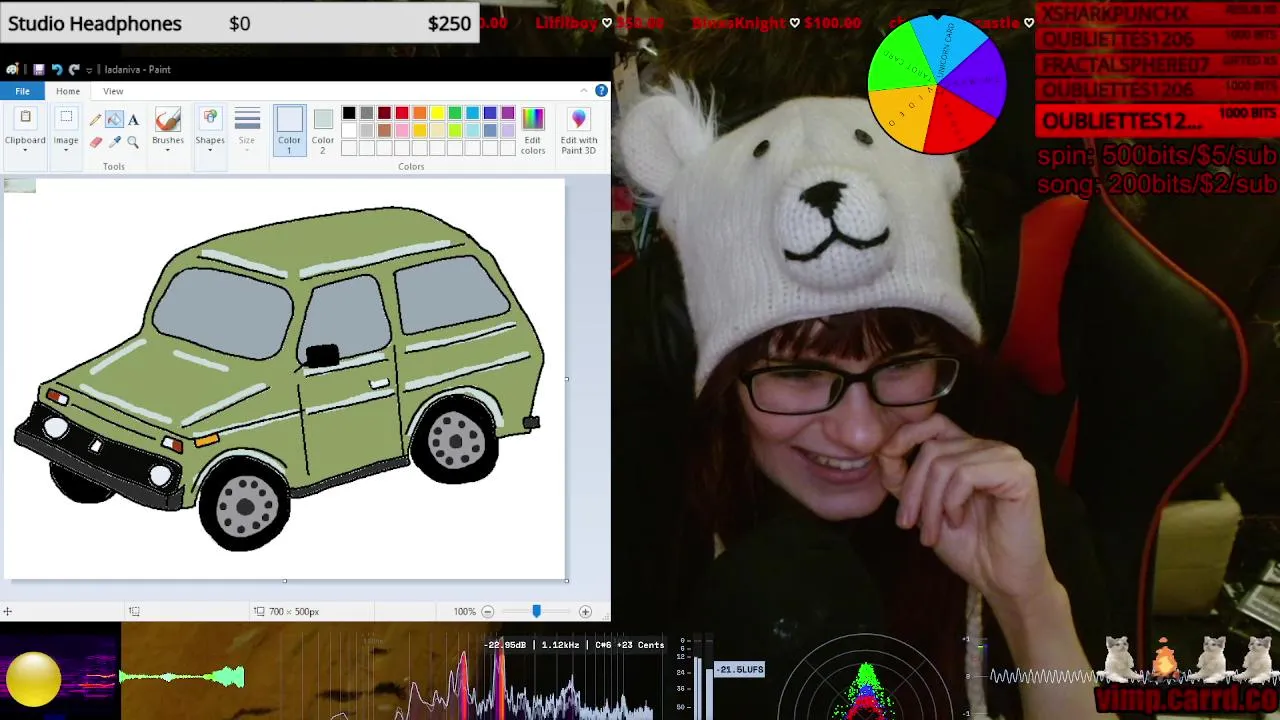1280x720 pixels.
Task: Pick the turquoise color swatch
Action: tap(473, 113)
